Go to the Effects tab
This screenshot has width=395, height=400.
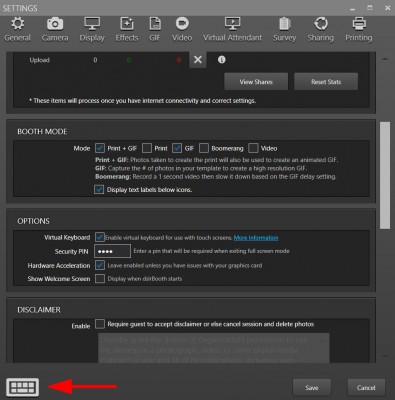point(127,30)
